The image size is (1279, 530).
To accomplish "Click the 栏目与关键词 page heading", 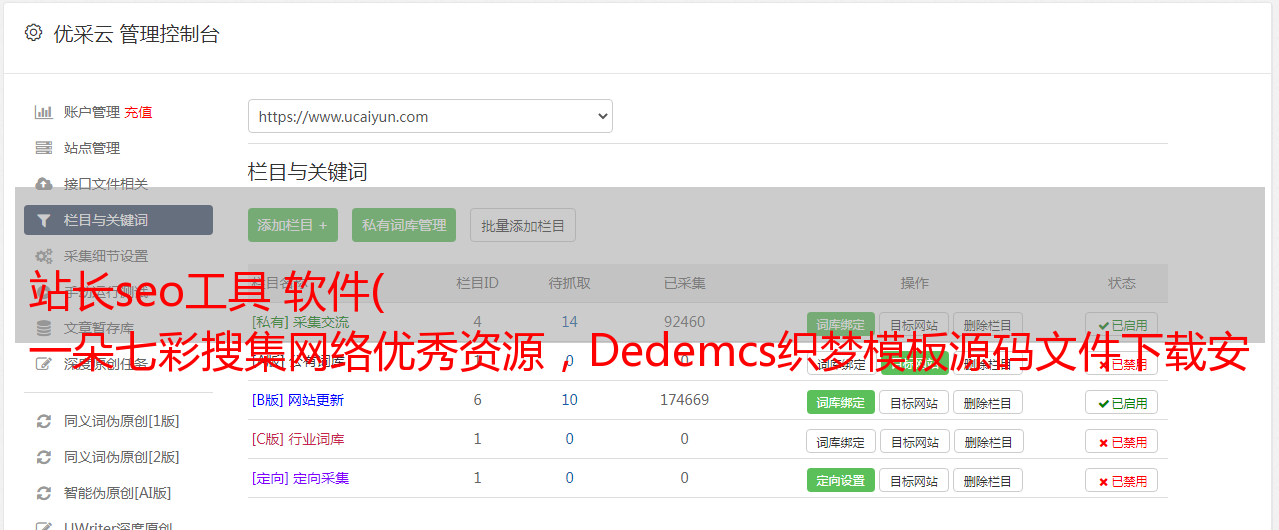I will tap(308, 172).
